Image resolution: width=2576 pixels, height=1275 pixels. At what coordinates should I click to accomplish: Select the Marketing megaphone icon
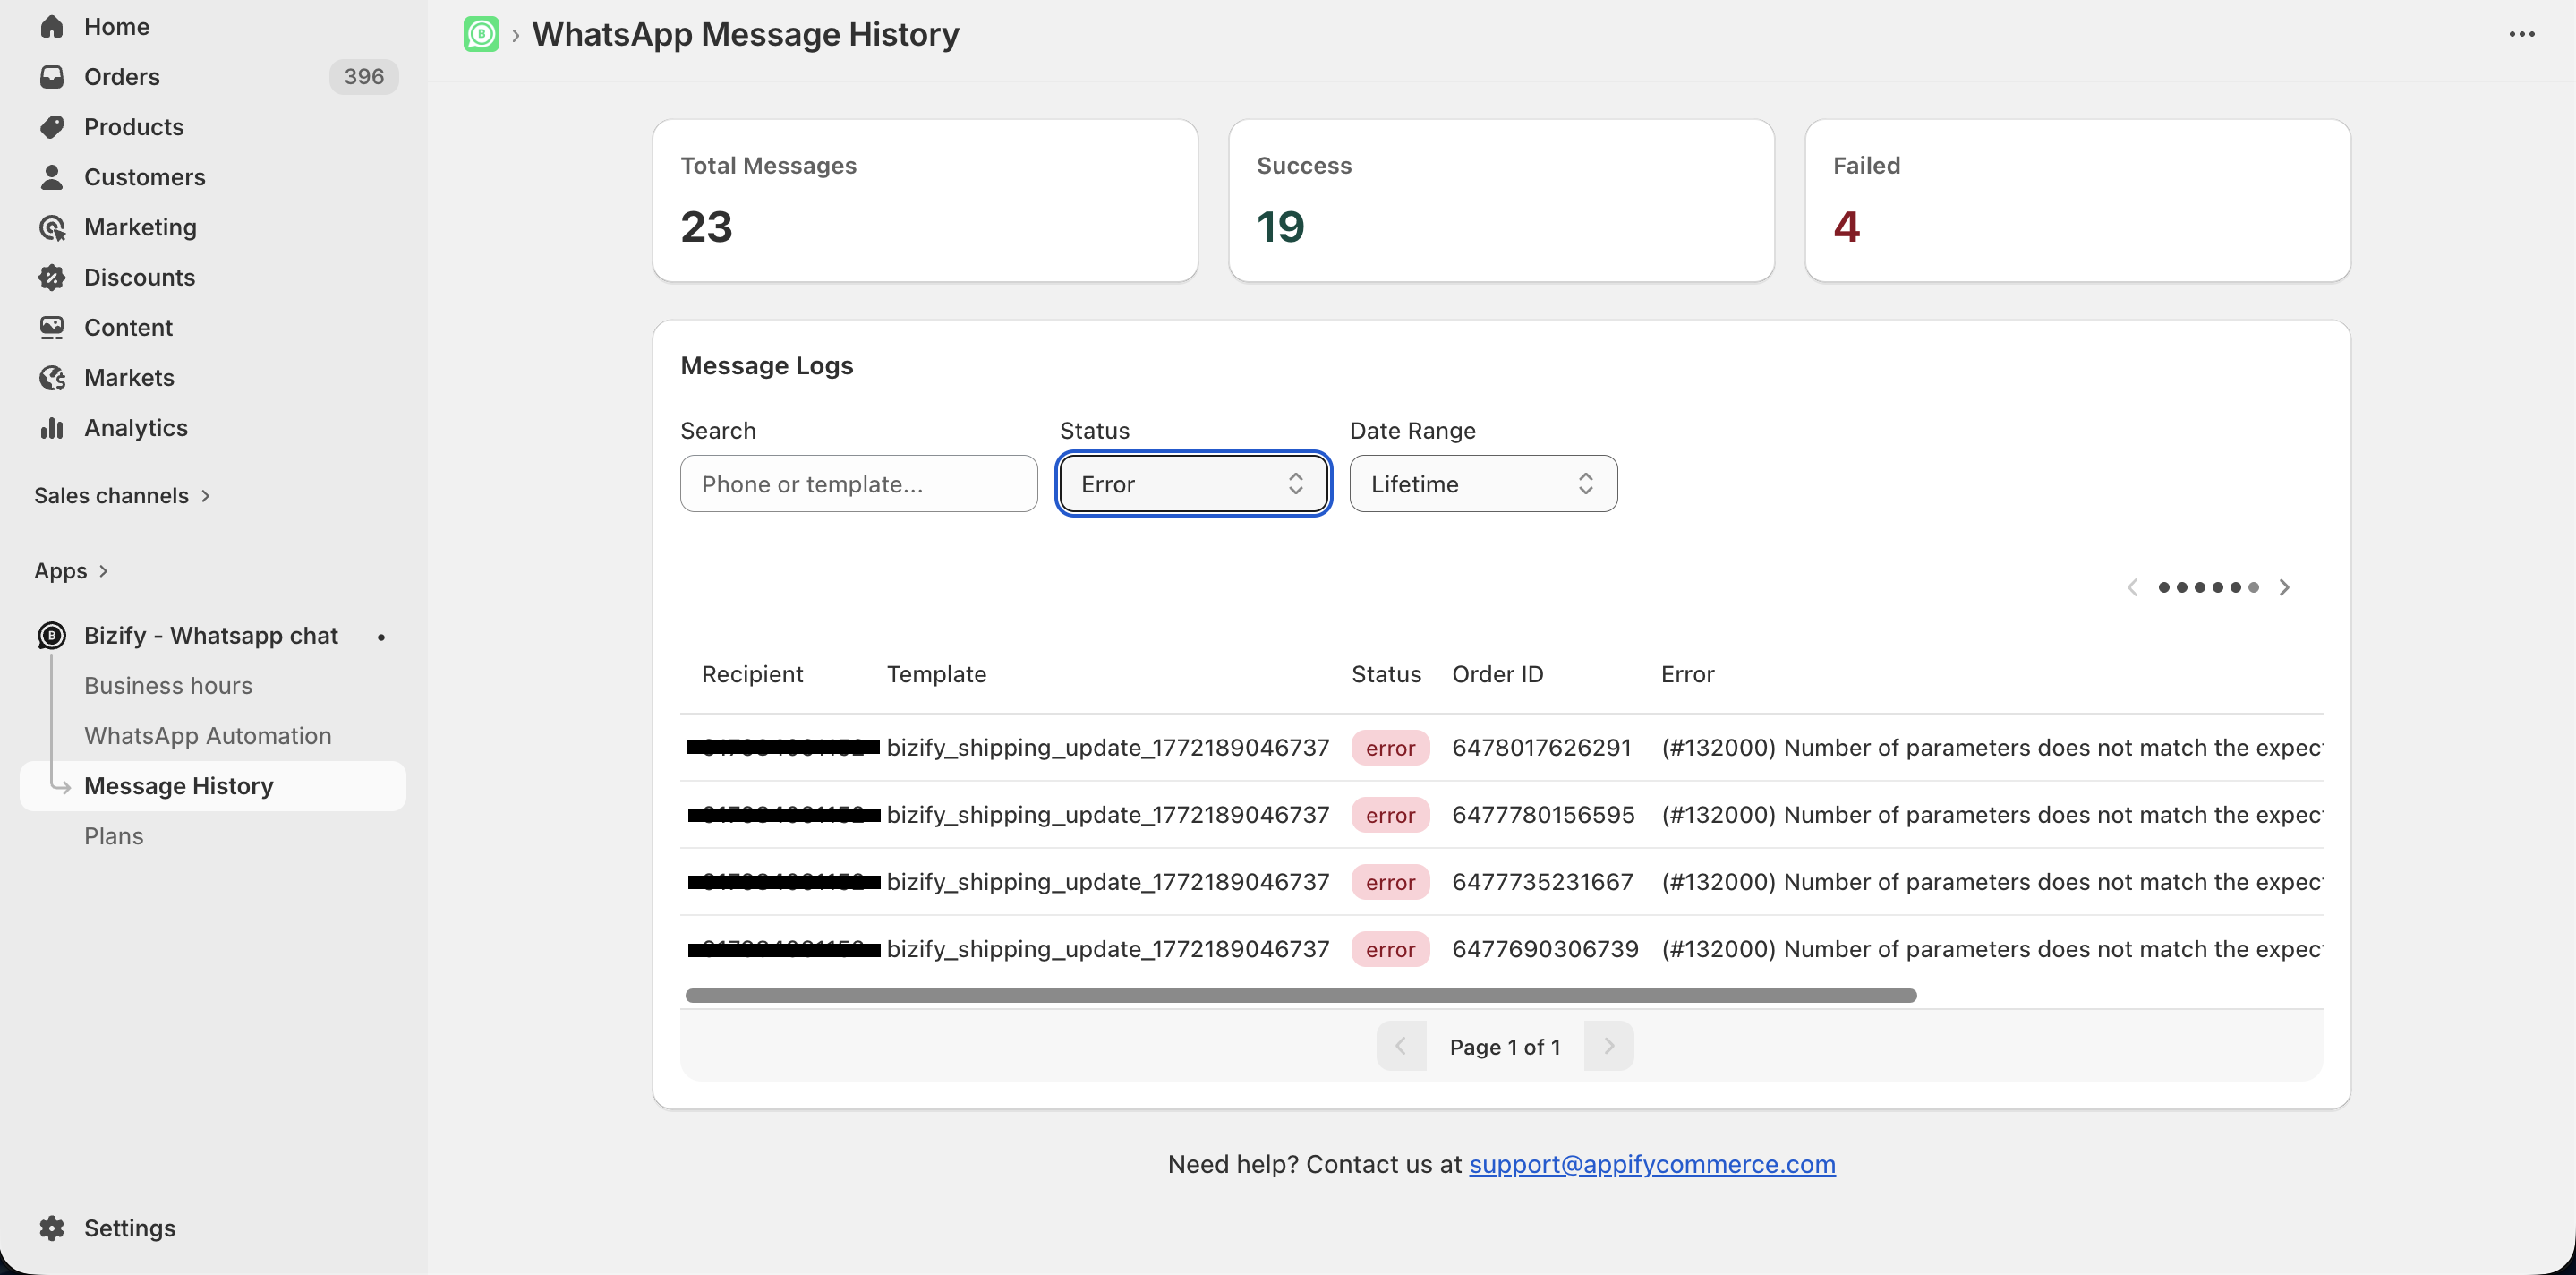tap(53, 227)
